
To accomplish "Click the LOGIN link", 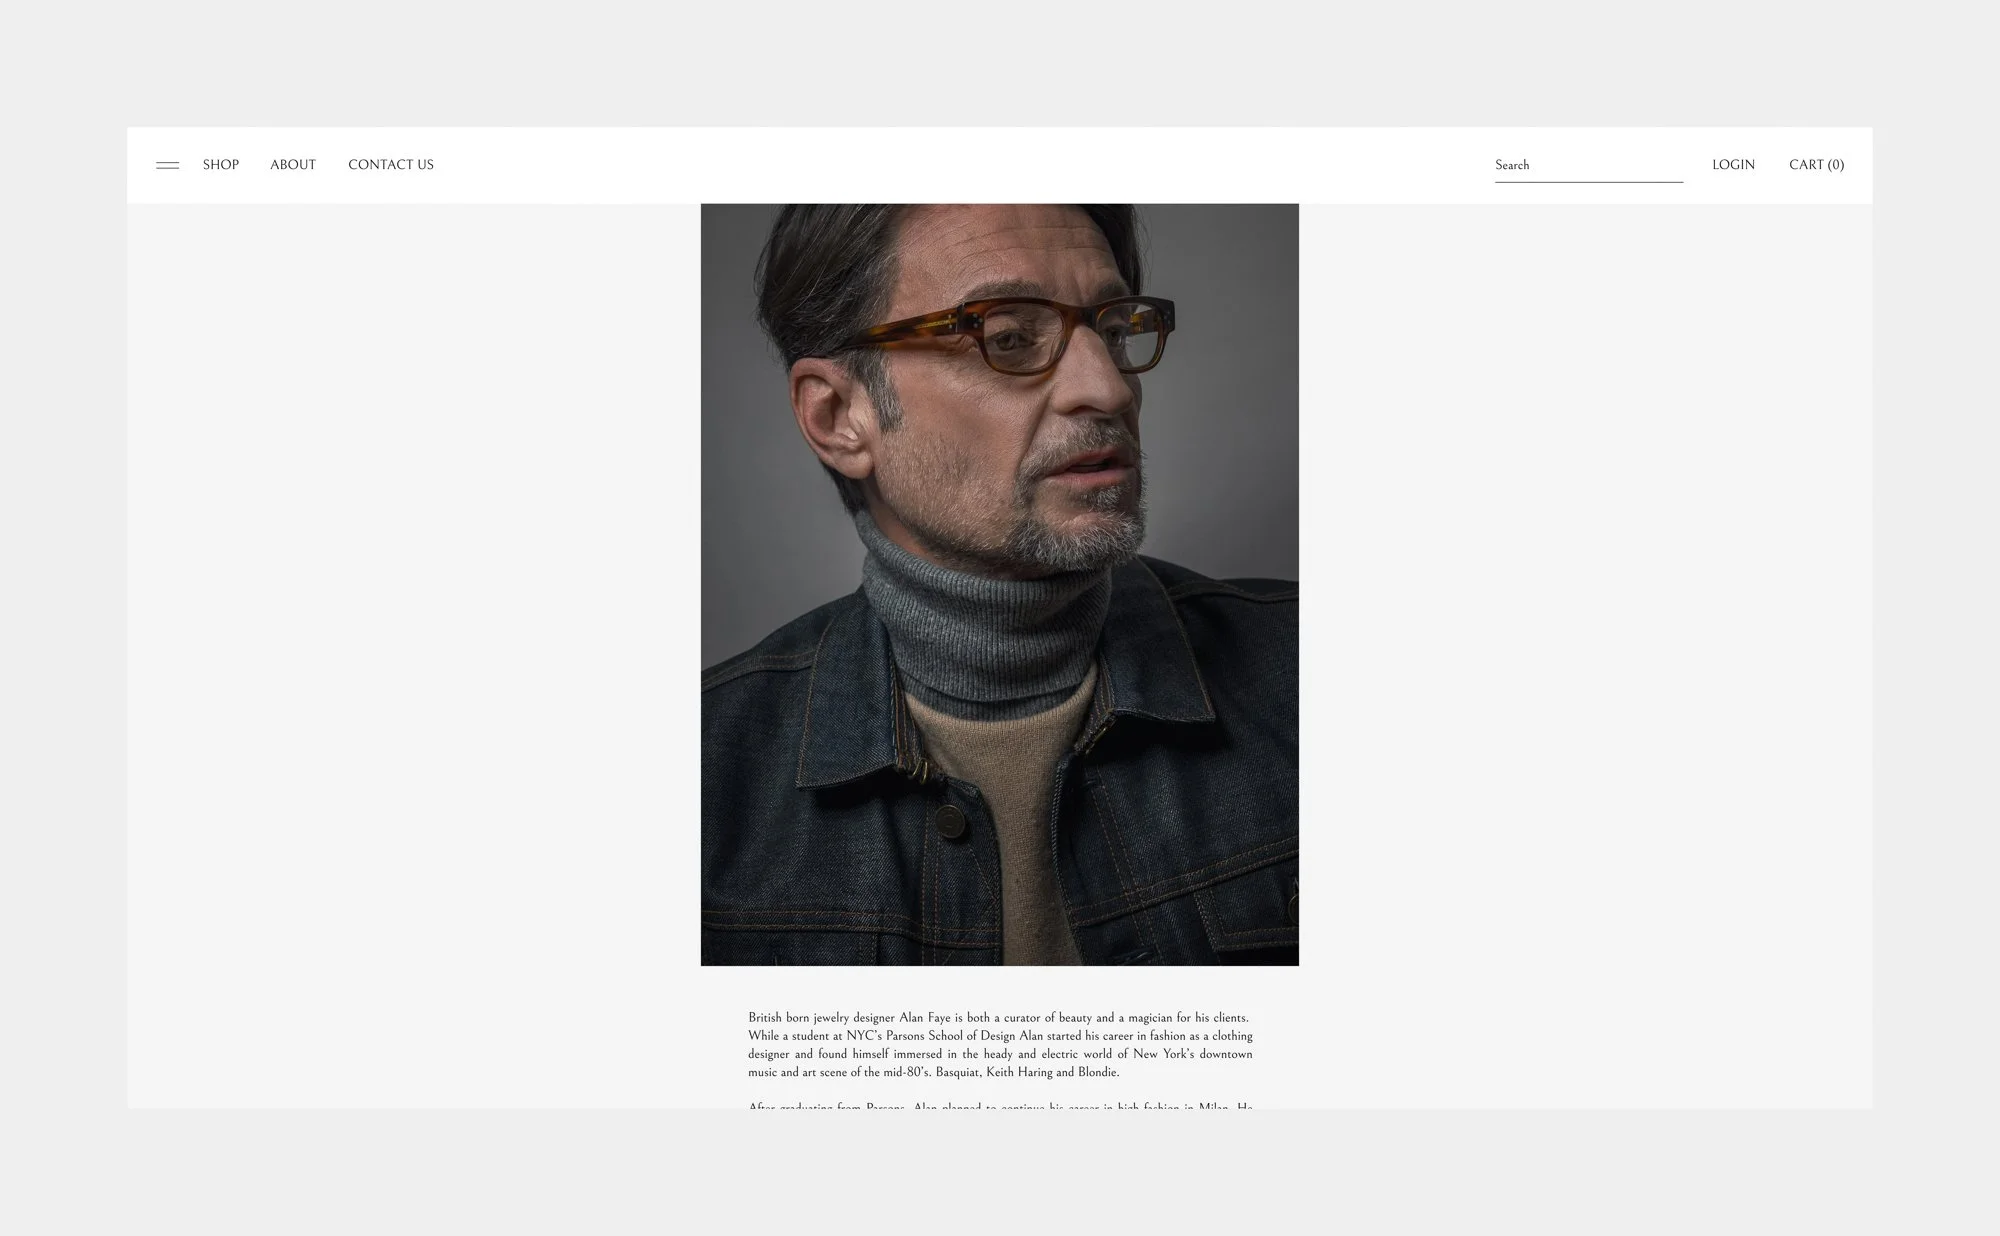I will [1733, 165].
